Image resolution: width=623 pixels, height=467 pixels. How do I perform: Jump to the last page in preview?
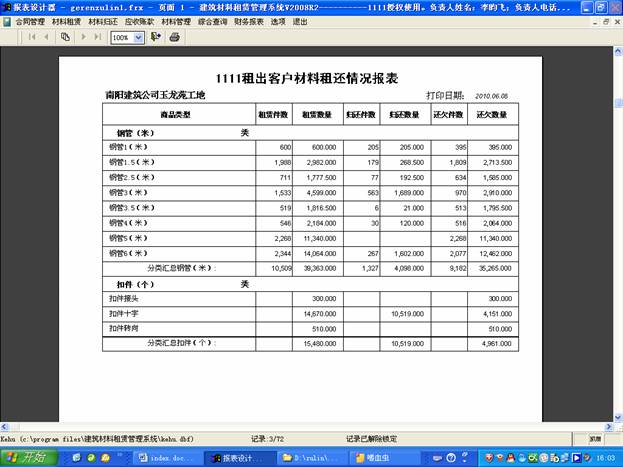click(x=98, y=37)
